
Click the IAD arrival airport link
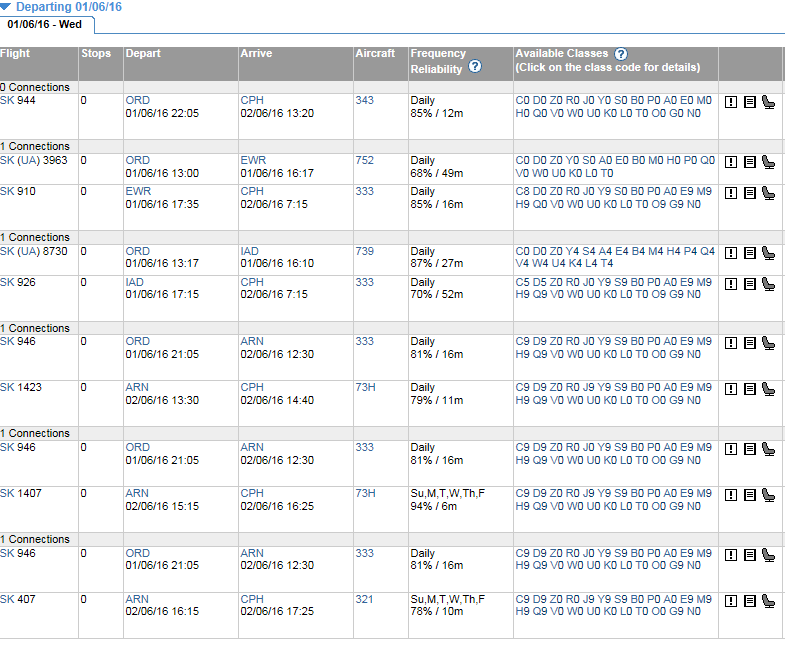pyautogui.click(x=250, y=251)
